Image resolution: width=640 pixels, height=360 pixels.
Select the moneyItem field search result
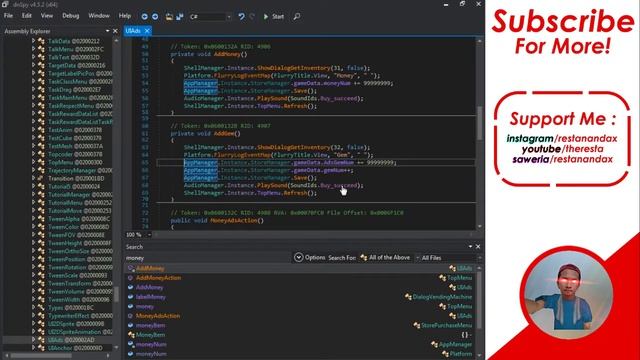pyautogui.click(x=300, y=325)
